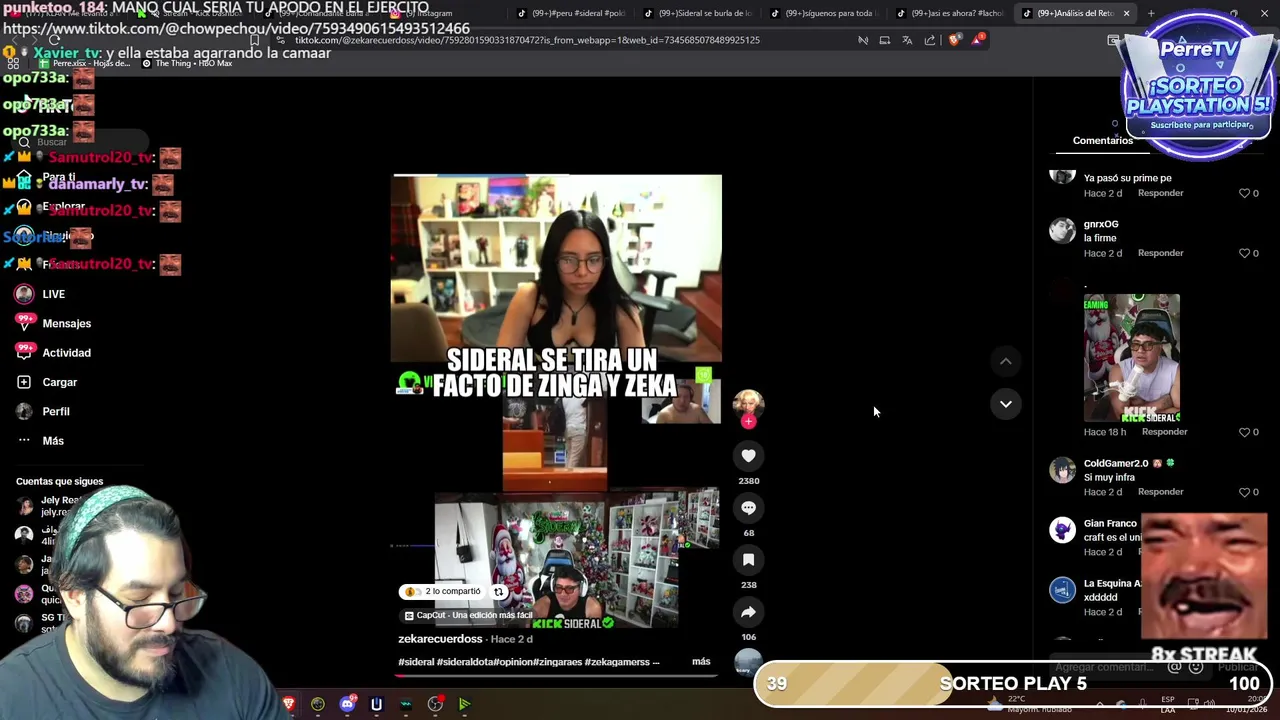
Task: Open La Esquina's profile avatar
Action: pyautogui.click(x=1062, y=589)
